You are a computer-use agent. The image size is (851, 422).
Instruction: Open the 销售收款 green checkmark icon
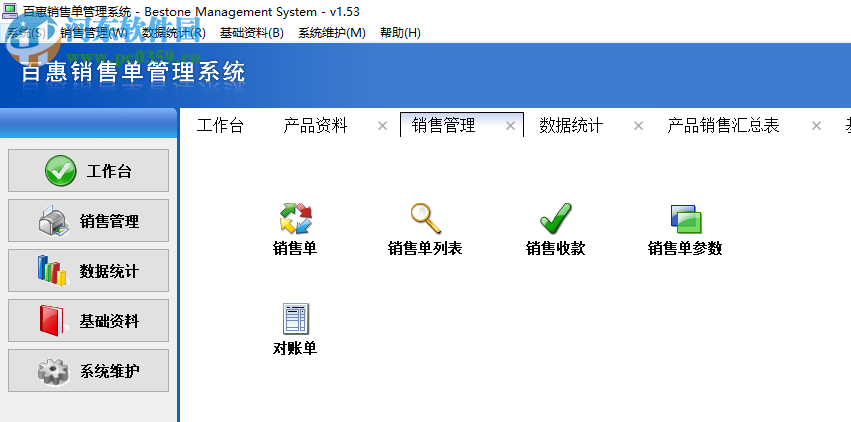[555, 218]
